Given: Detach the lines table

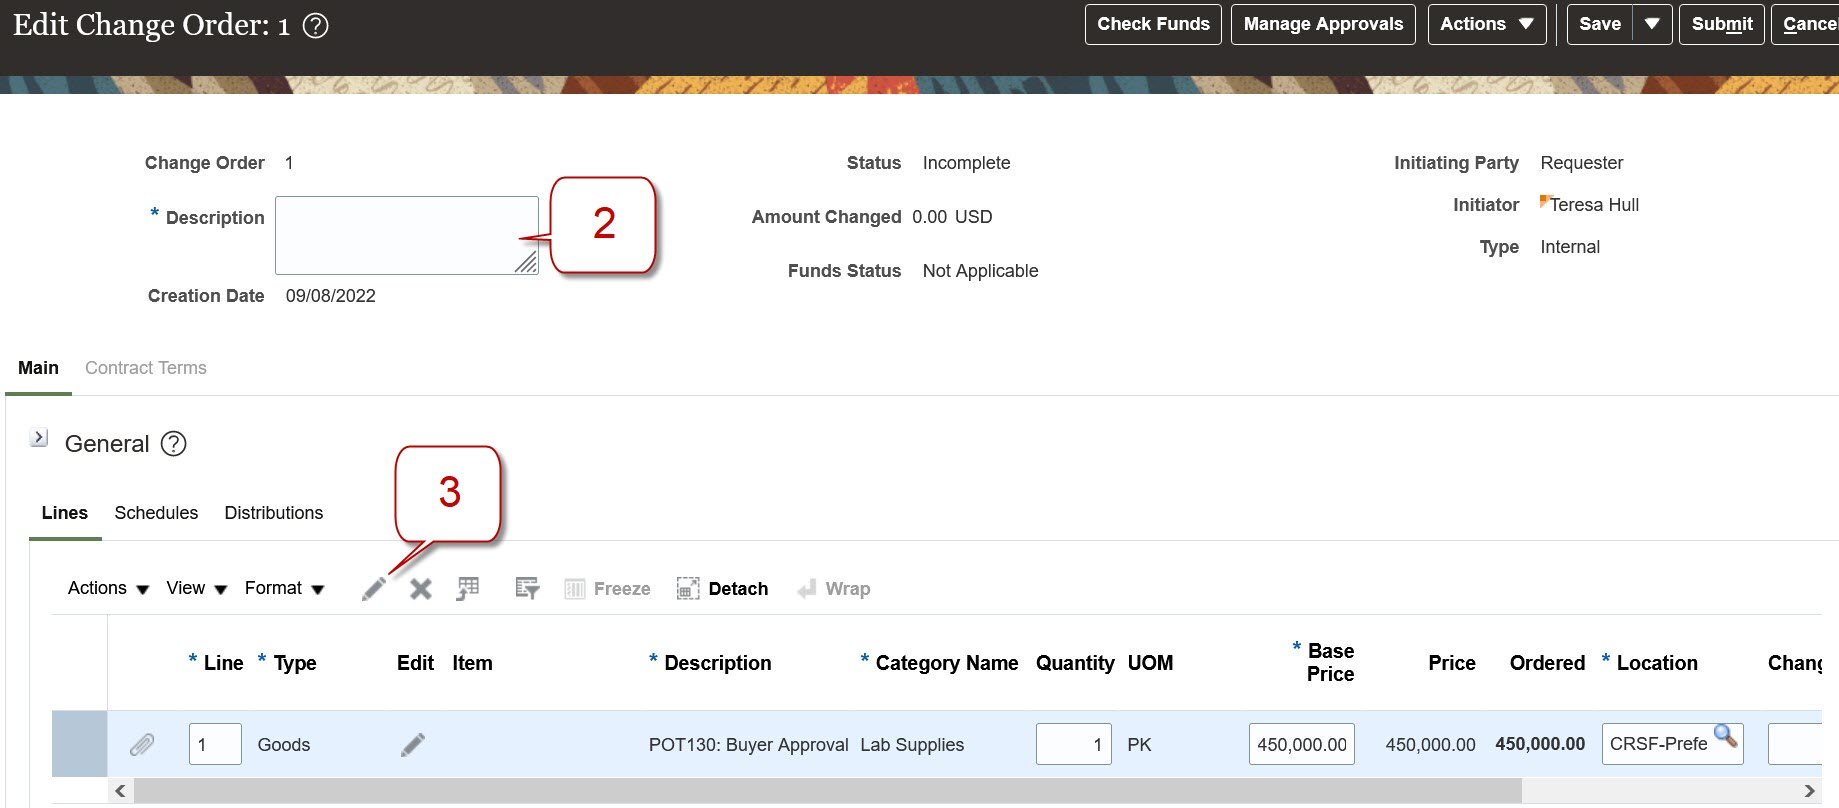Looking at the screenshot, I should (723, 589).
